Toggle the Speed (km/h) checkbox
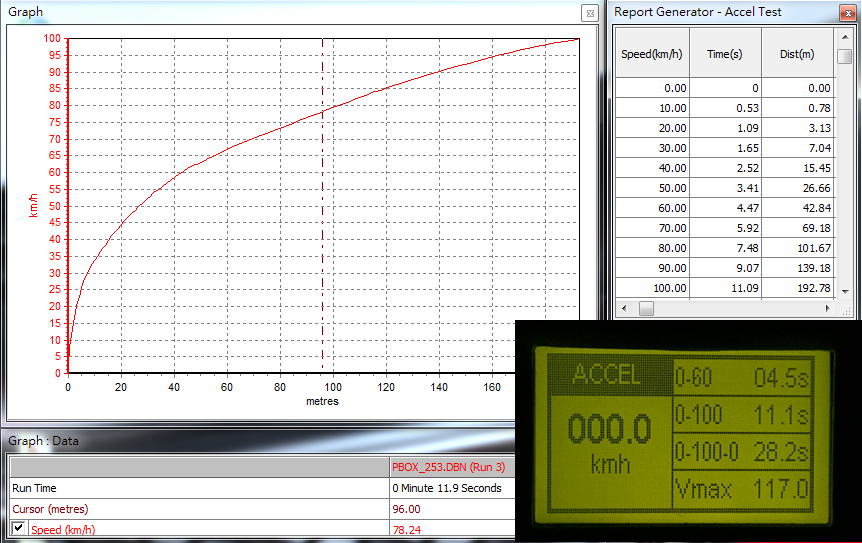 [x=18, y=528]
